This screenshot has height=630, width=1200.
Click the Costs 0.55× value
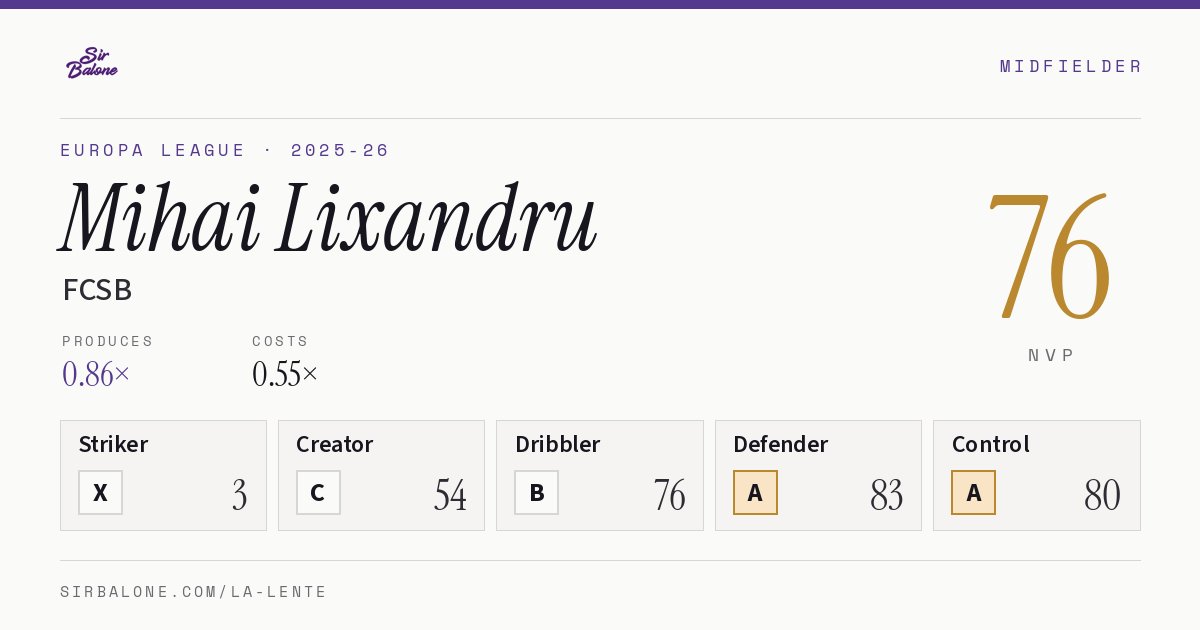[285, 374]
